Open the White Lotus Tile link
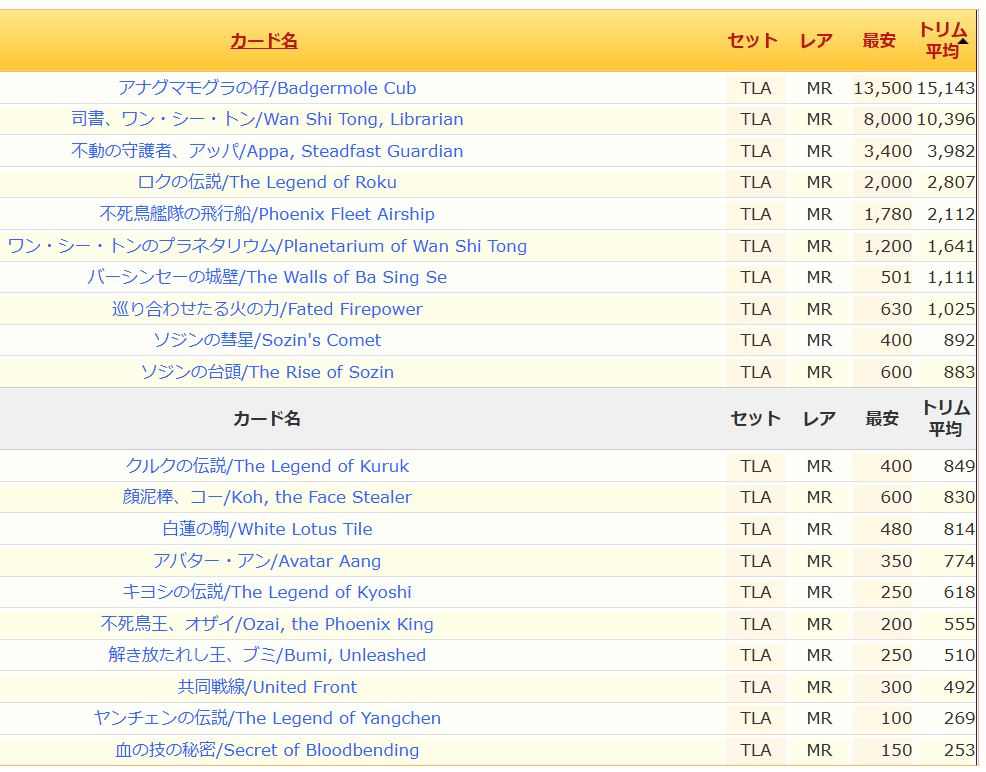The image size is (986, 772). (267, 529)
